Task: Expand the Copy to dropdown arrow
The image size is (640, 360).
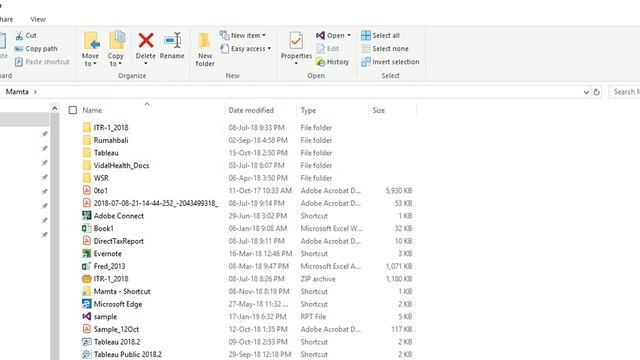Action: coord(120,64)
